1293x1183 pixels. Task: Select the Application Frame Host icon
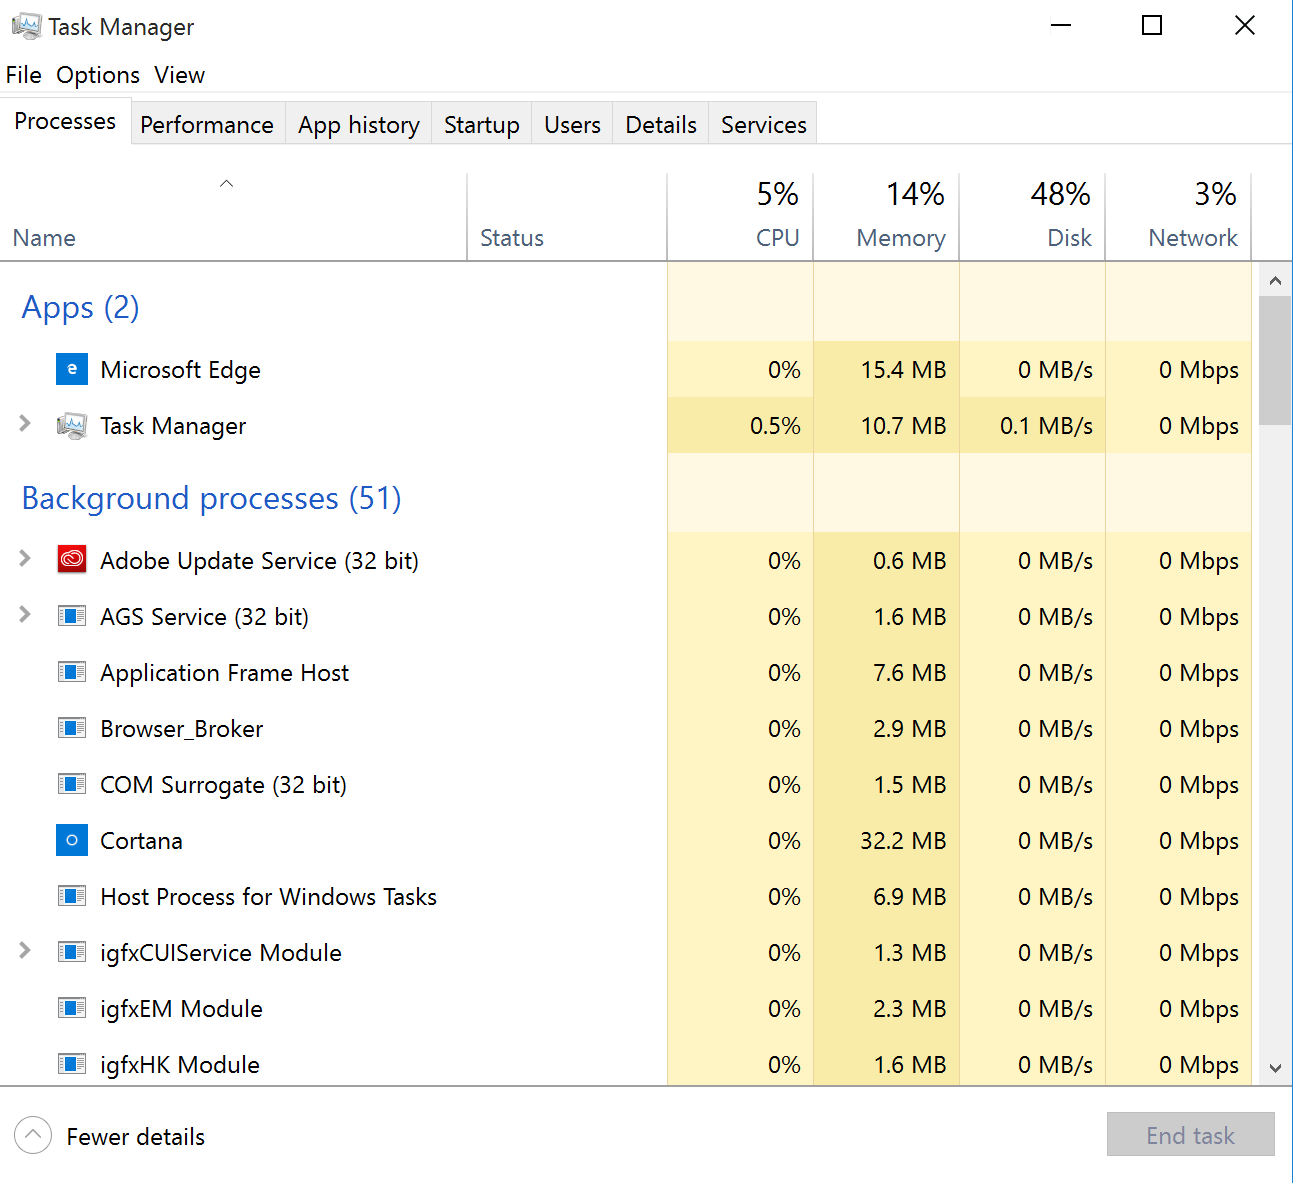coord(71,672)
